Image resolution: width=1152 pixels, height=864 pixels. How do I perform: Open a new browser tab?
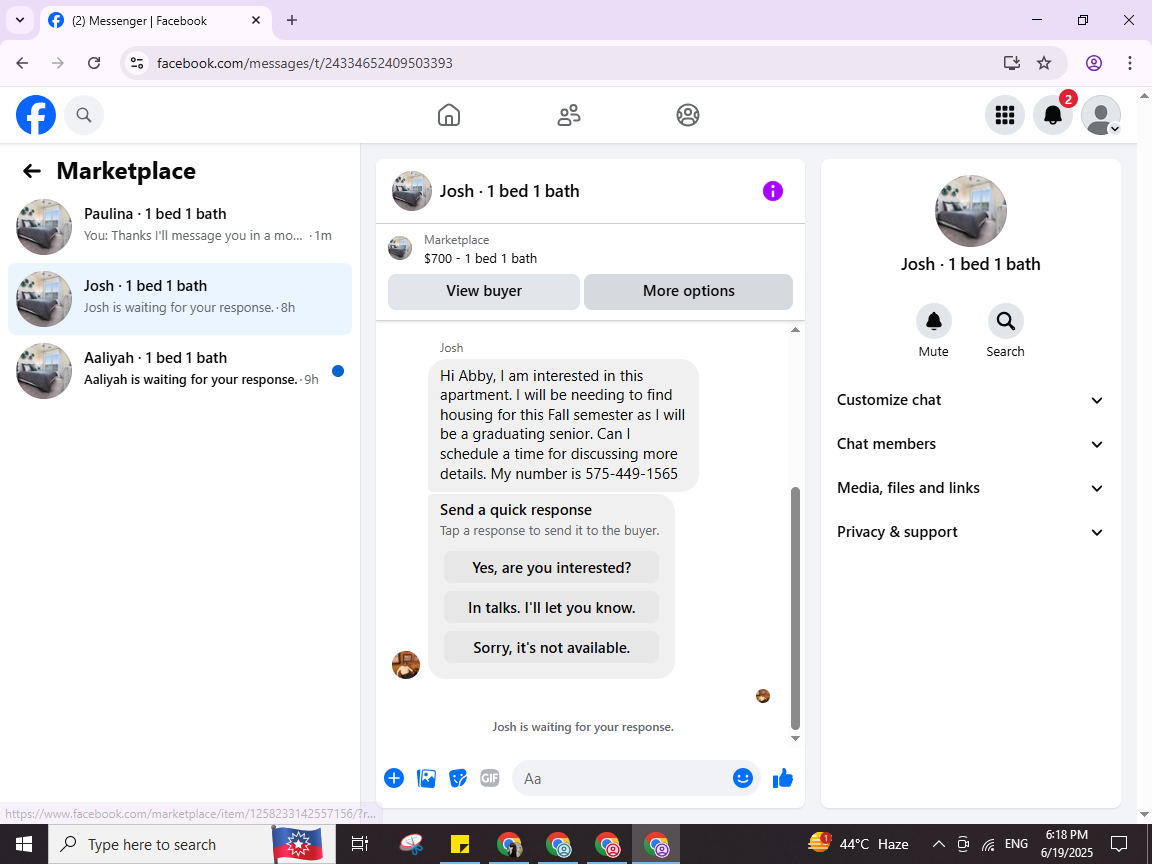click(x=292, y=21)
